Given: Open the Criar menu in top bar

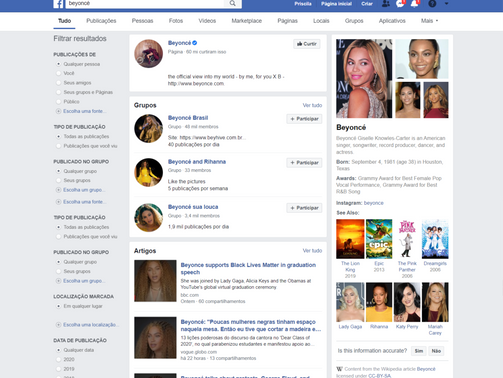Looking at the screenshot, I should pyautogui.click(x=367, y=4).
